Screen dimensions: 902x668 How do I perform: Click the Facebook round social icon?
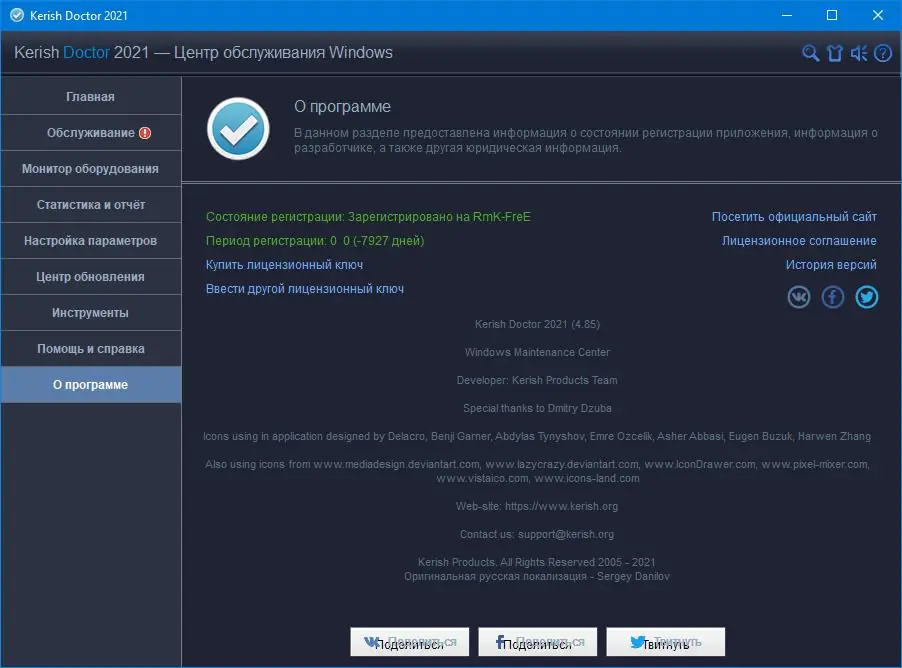coord(832,297)
